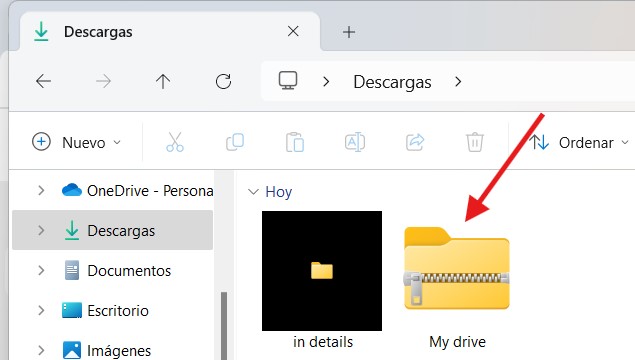
Task: Click the 'in details' file name
Action: pos(323,342)
